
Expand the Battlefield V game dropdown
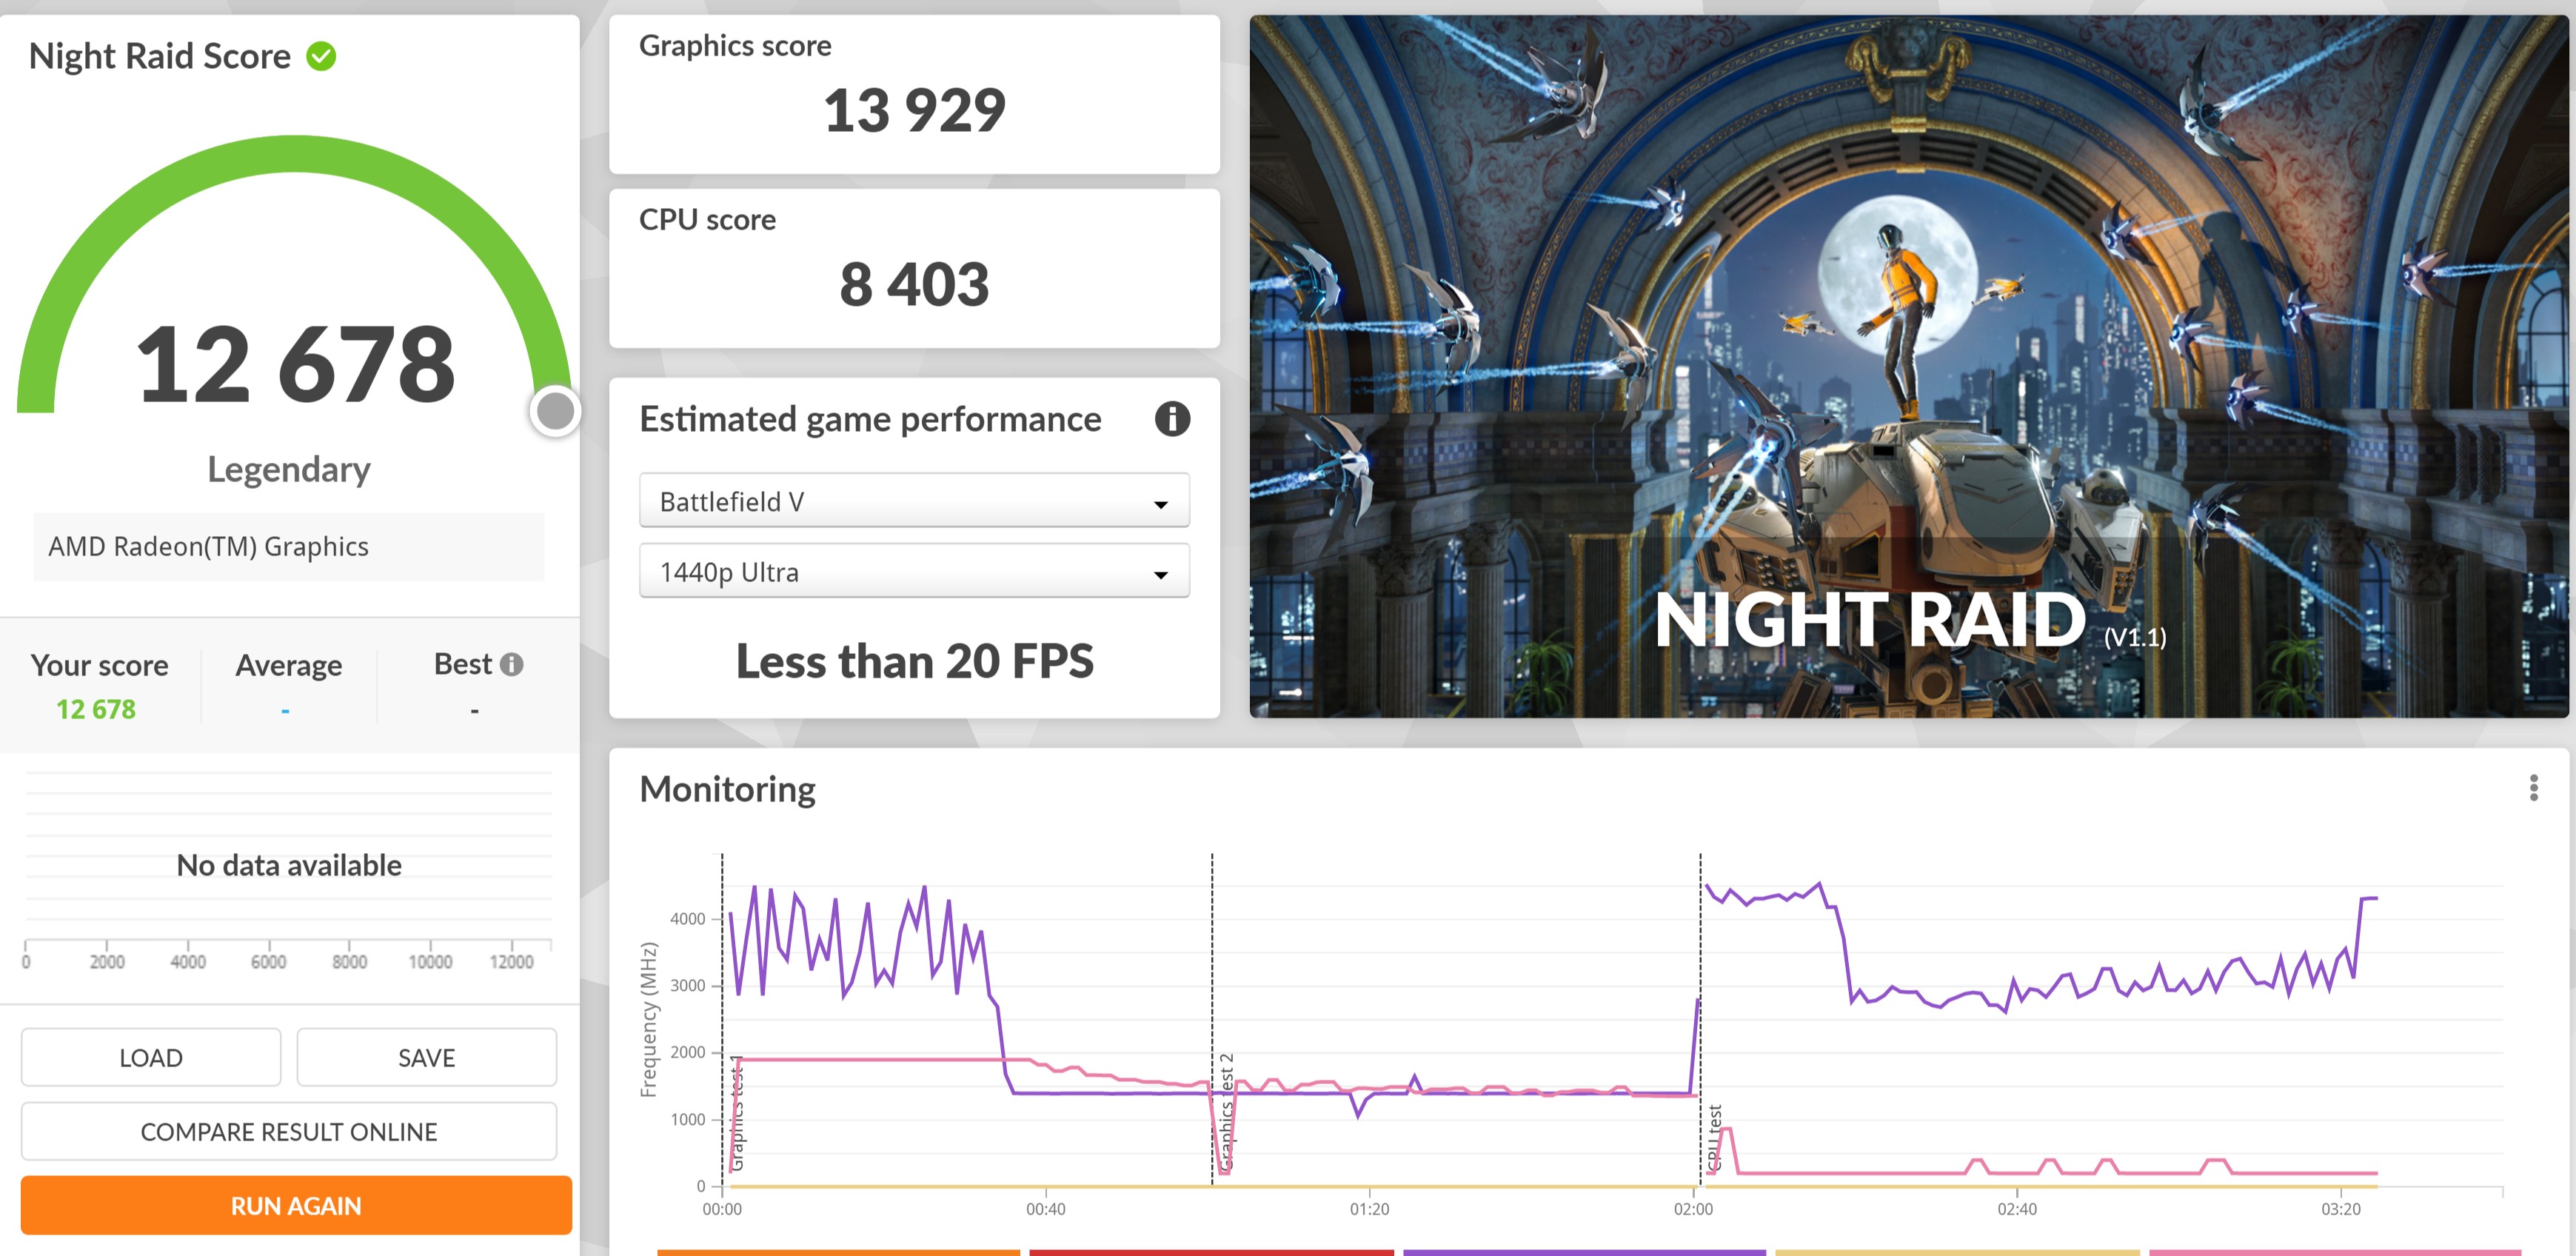[914, 501]
